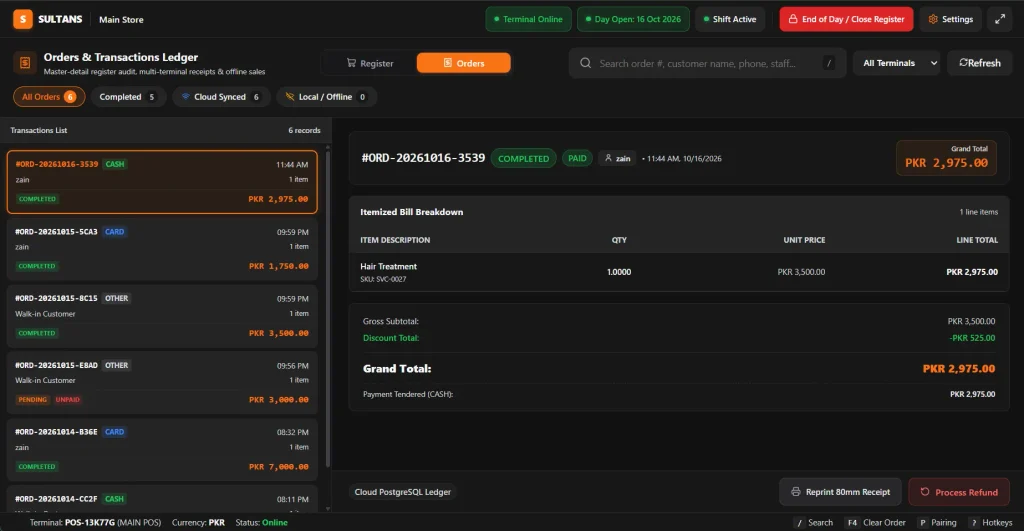The height and width of the screenshot is (531, 1024).
Task: Click Gross Subtotal PKR 3,500.00 value
Action: (971, 321)
